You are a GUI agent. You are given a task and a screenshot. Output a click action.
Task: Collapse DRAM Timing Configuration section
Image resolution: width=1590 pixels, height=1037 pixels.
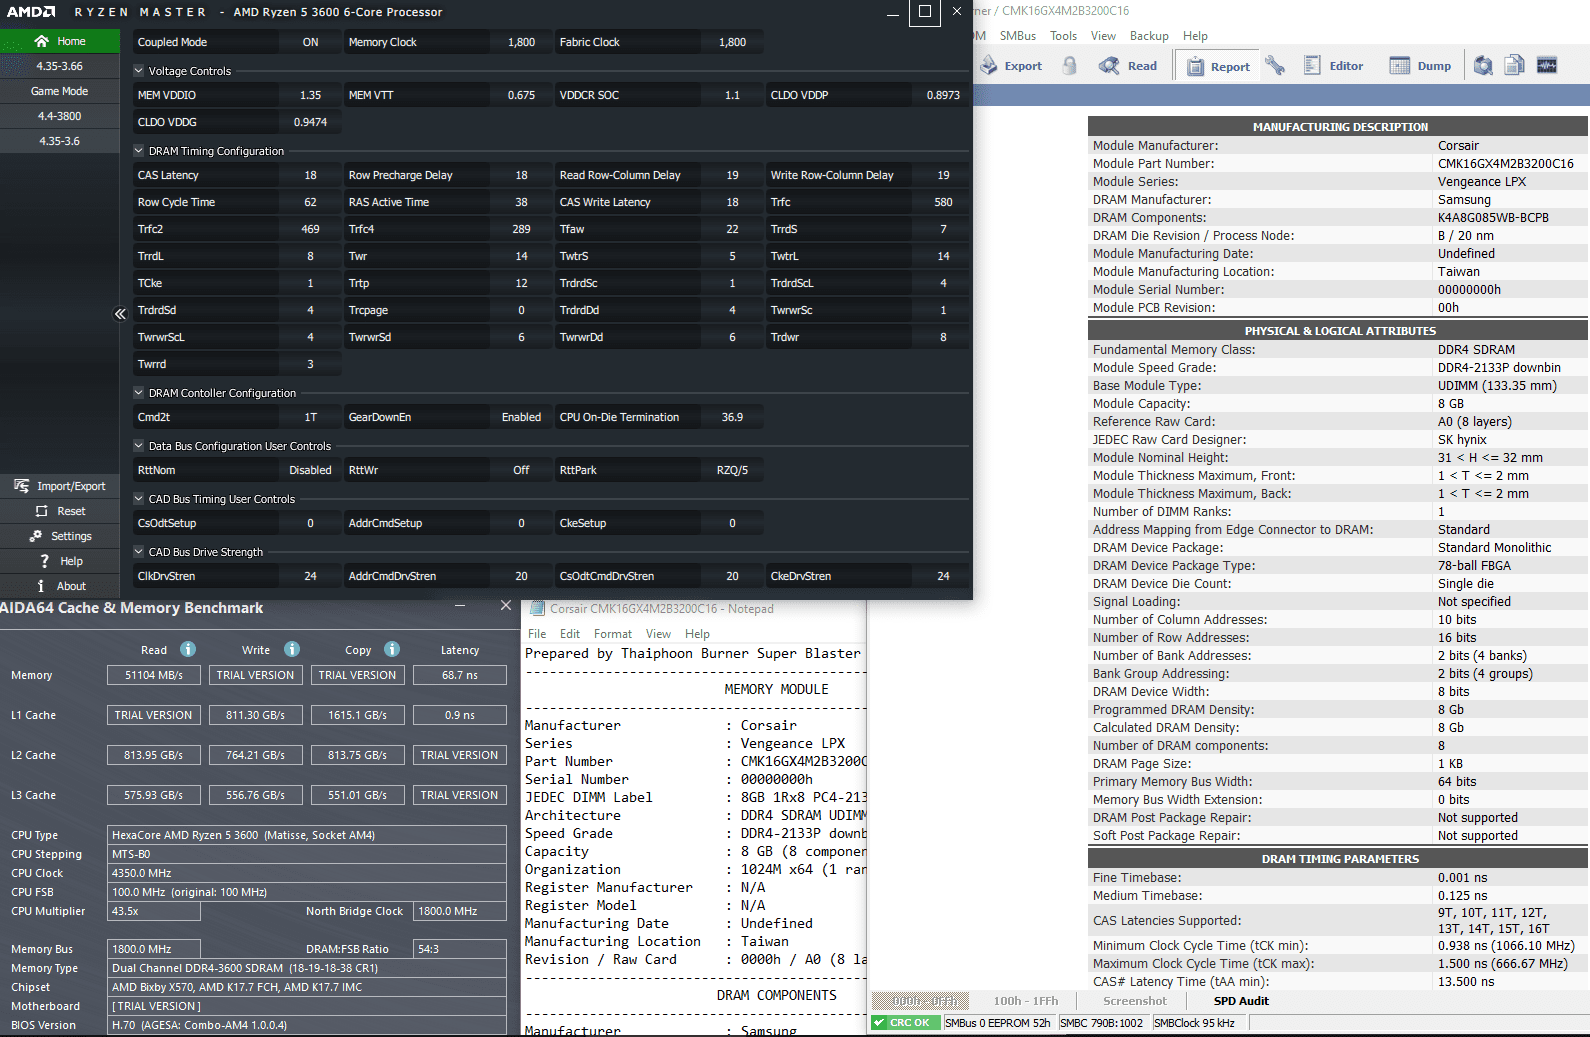click(139, 151)
